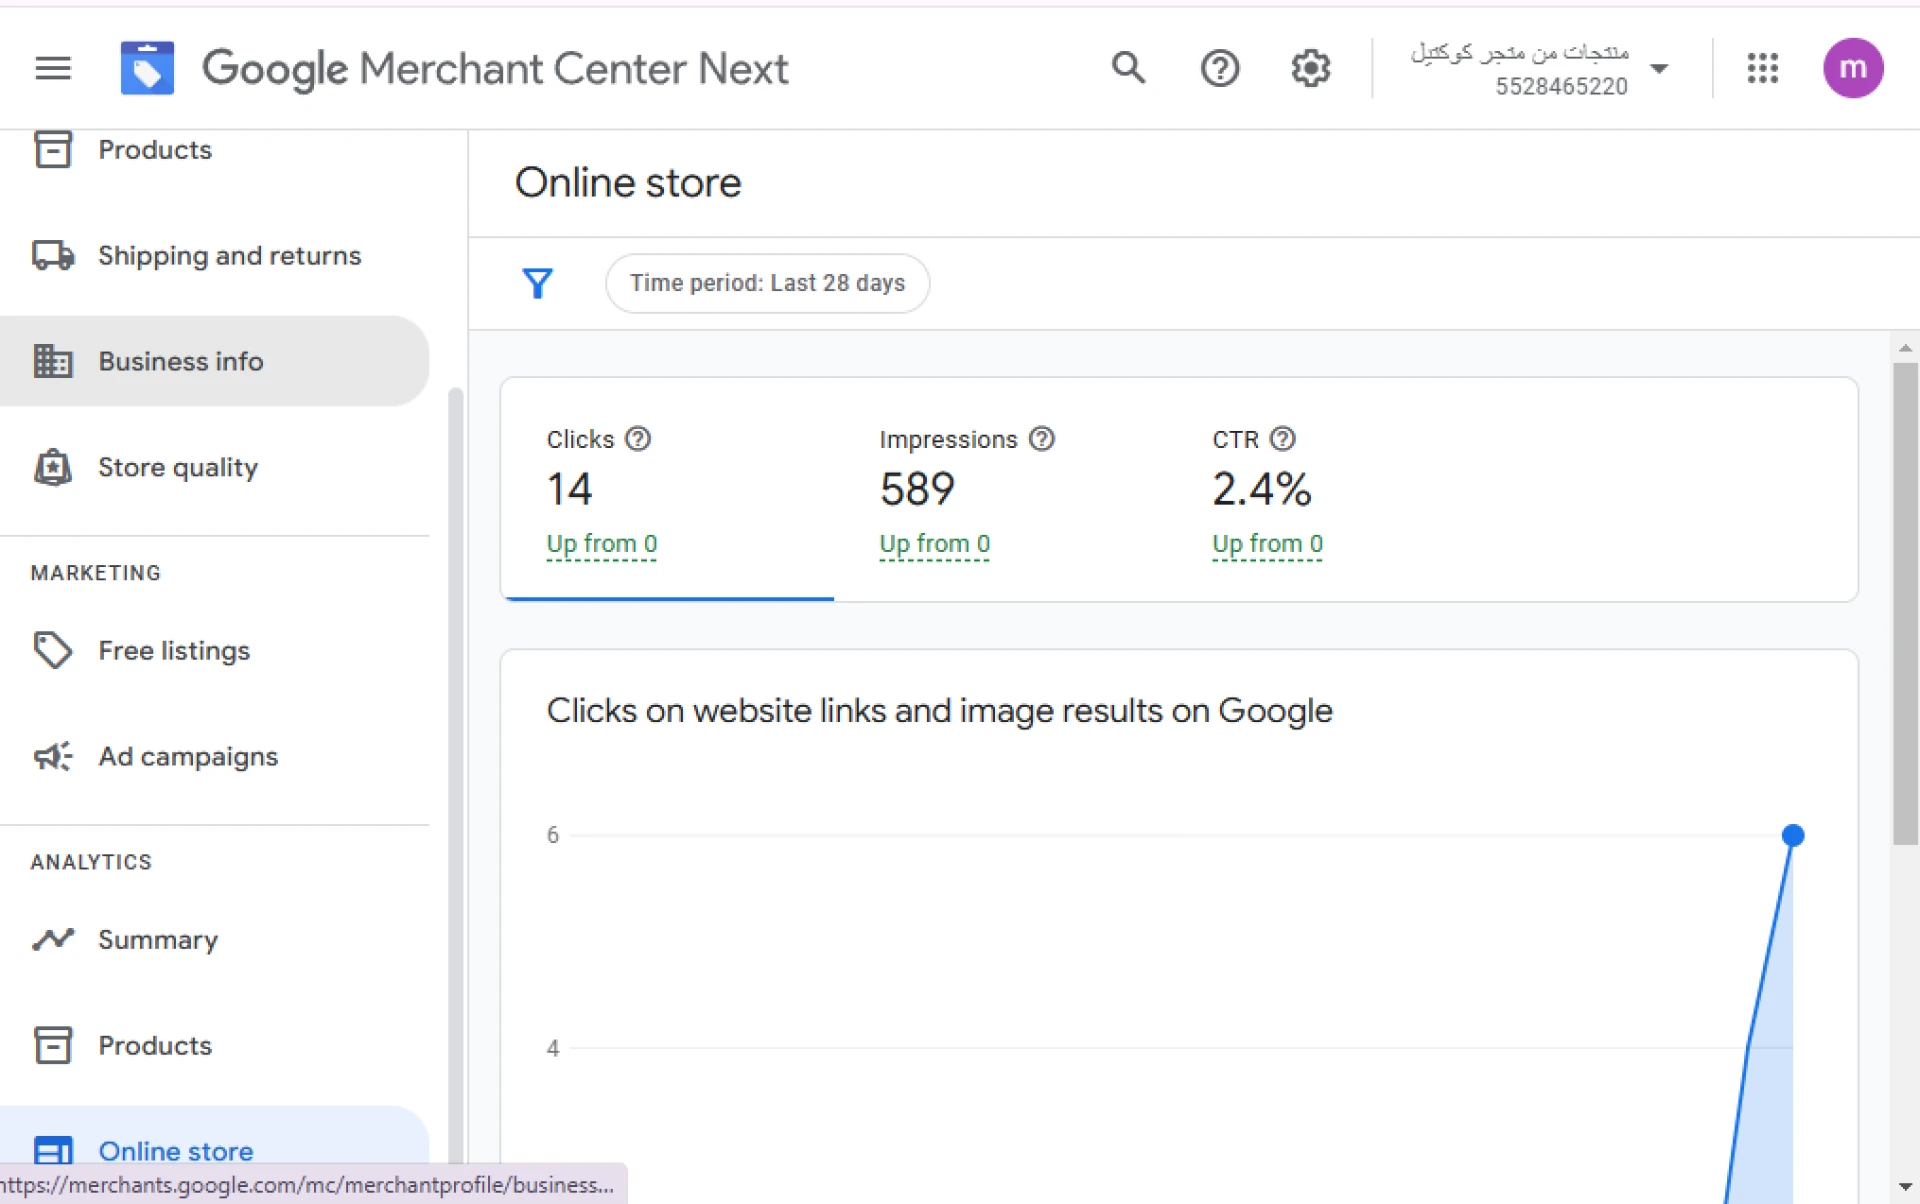The width and height of the screenshot is (1920, 1204).
Task: Open the hamburger main menu
Action: pos(53,68)
